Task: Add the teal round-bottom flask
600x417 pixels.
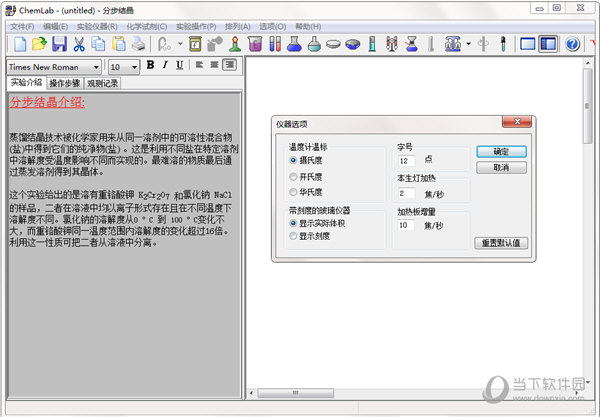Action: [314, 44]
